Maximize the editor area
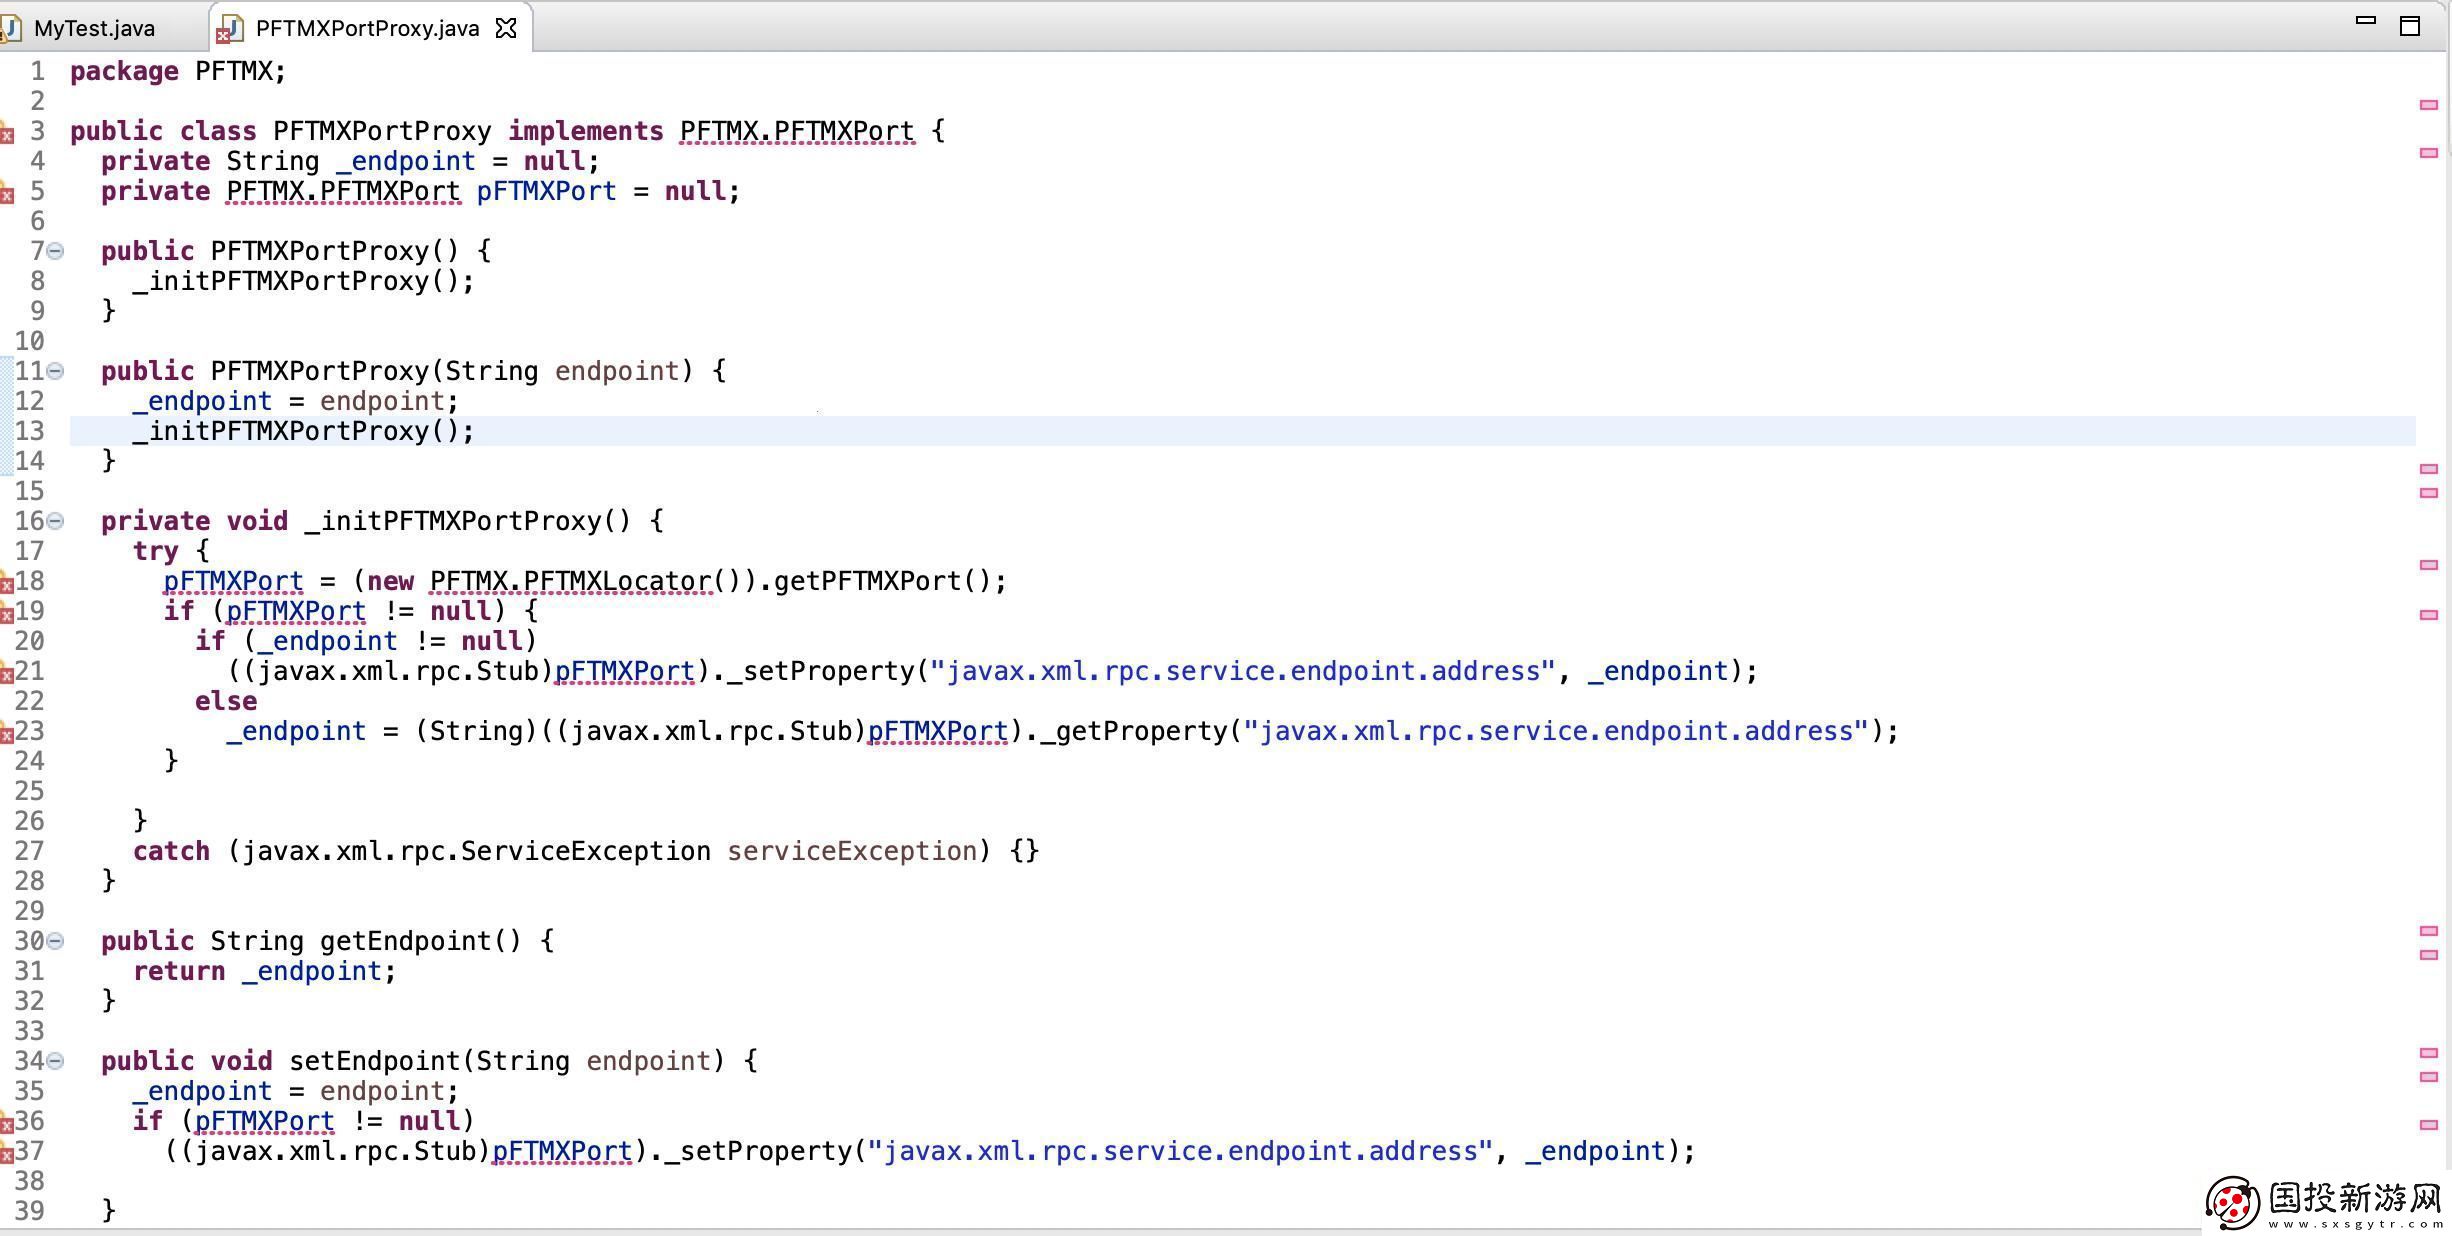 pos(2410,26)
